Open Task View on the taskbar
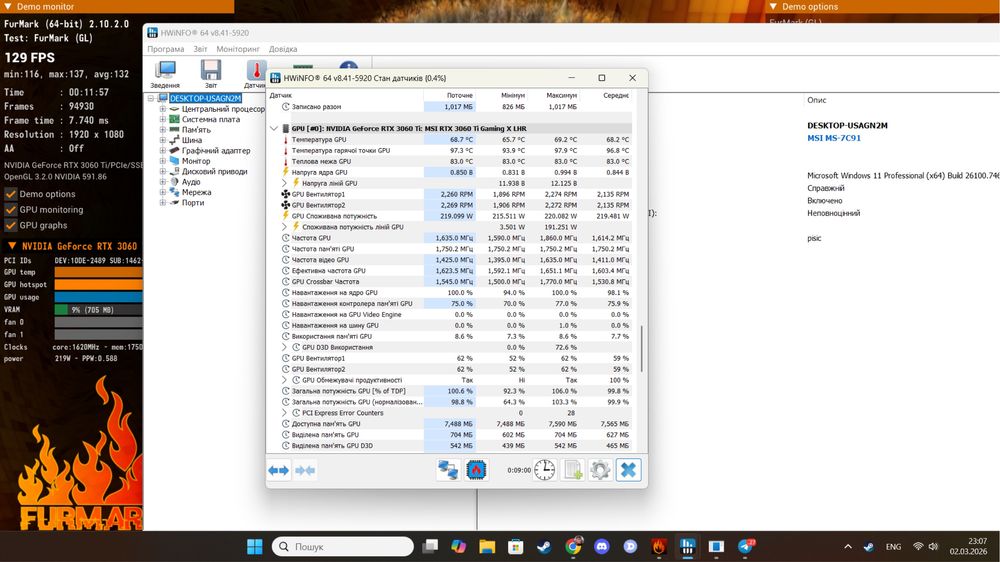This screenshot has width=1000, height=562. (430, 547)
